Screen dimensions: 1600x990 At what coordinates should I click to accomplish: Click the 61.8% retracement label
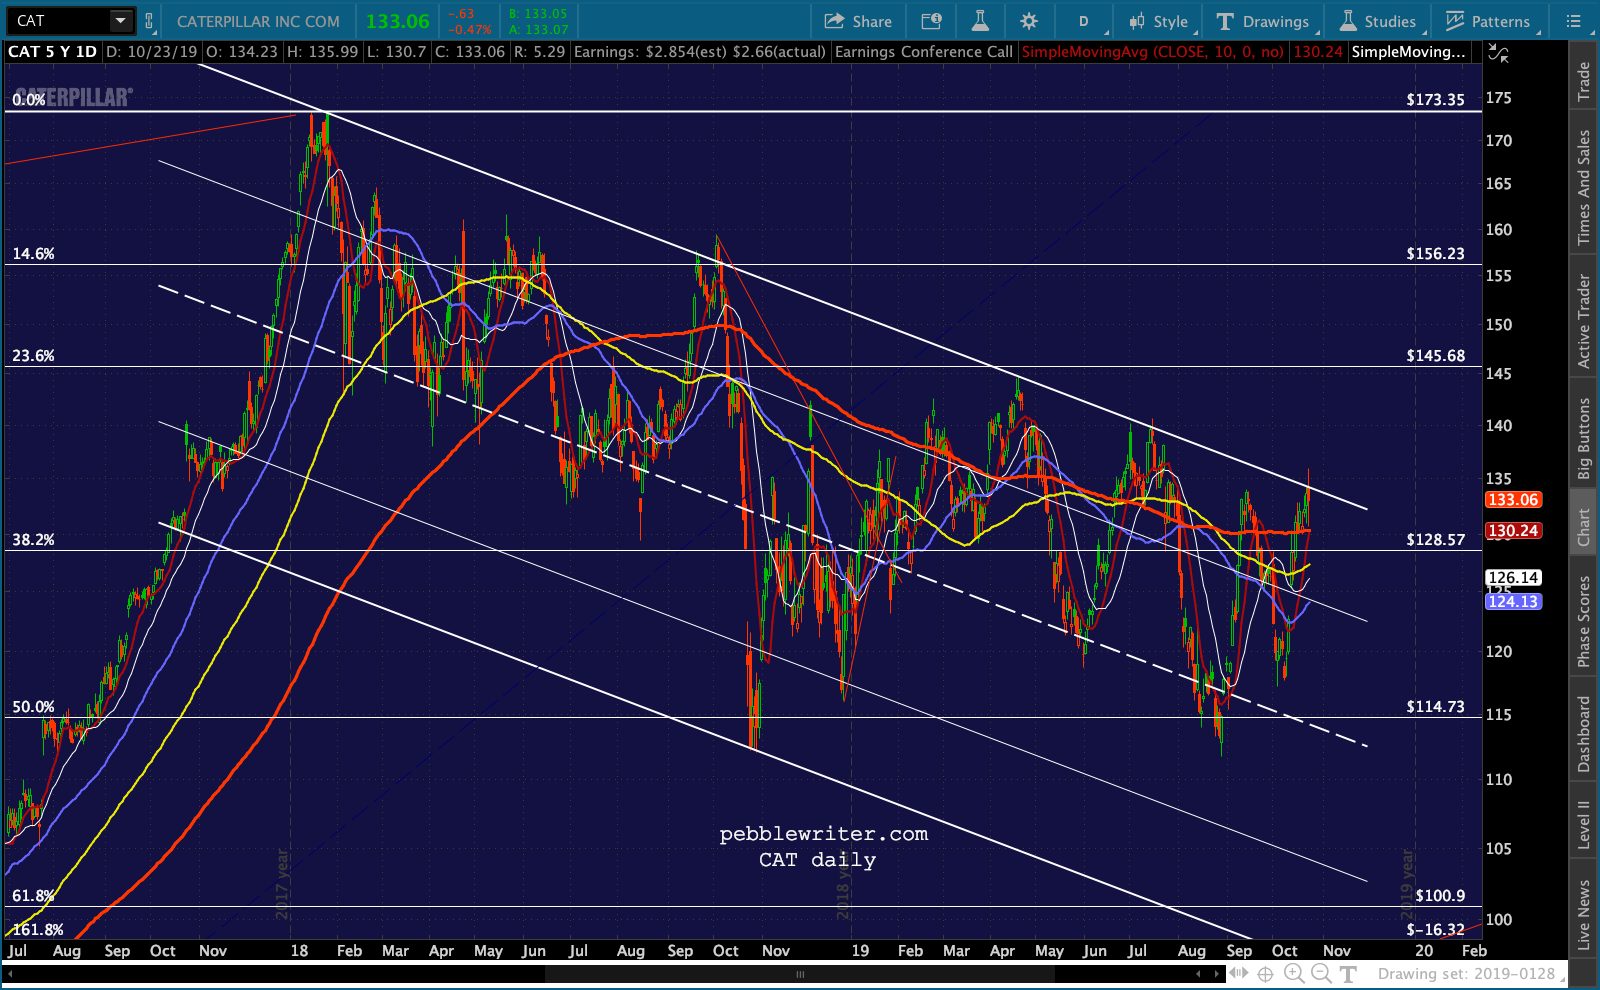tap(33, 896)
